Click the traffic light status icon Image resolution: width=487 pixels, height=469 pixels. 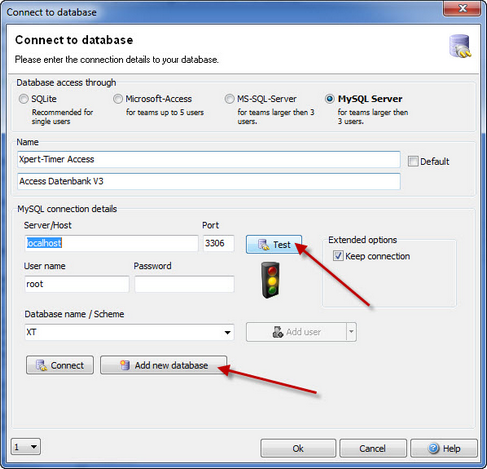click(x=270, y=280)
